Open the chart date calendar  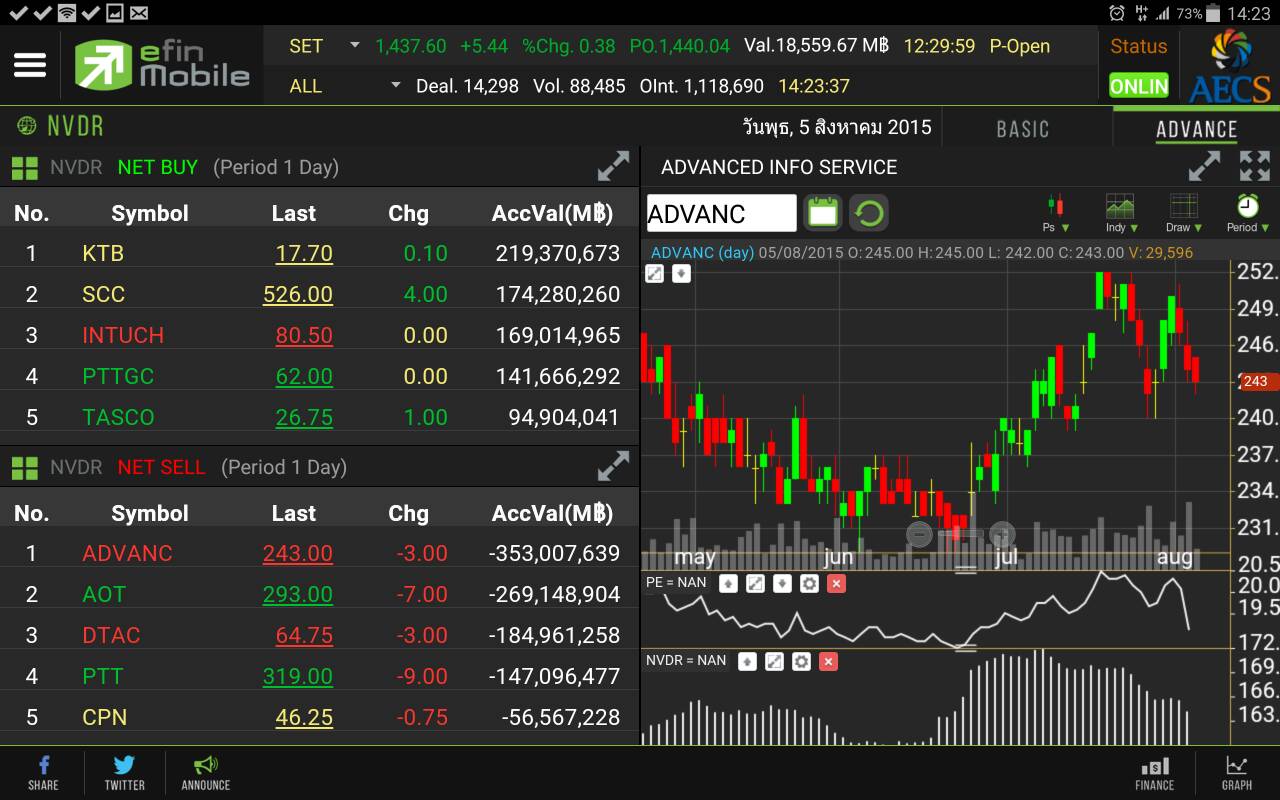822,213
